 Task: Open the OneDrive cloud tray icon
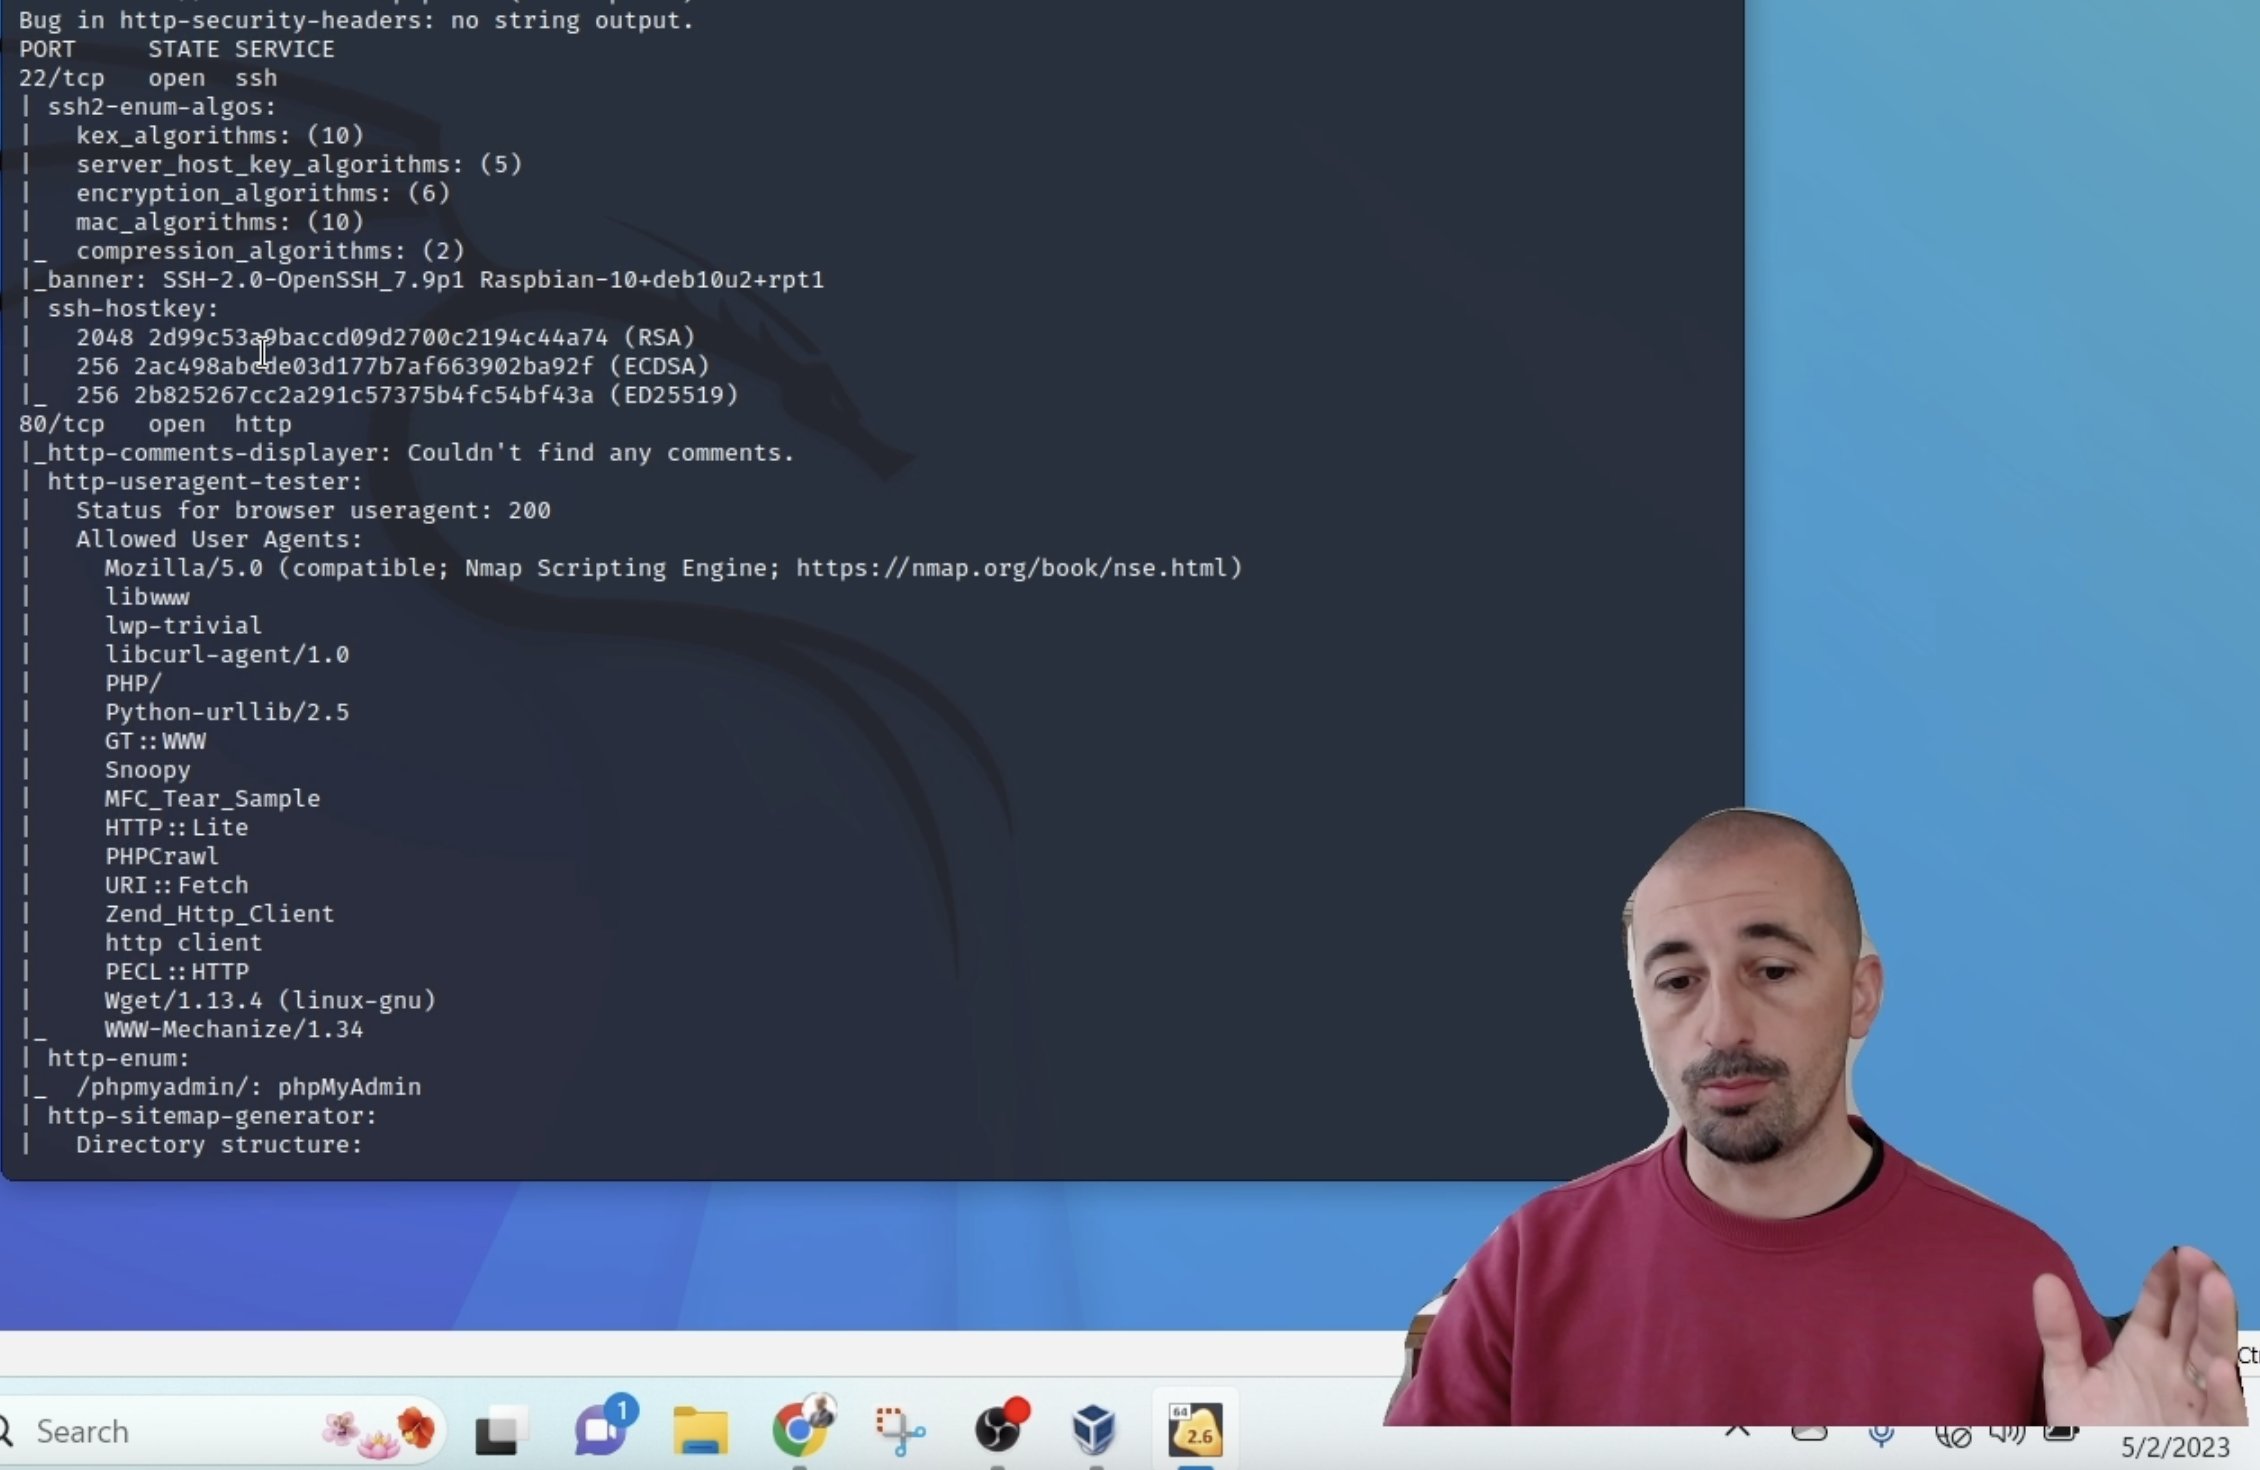click(x=1809, y=1434)
